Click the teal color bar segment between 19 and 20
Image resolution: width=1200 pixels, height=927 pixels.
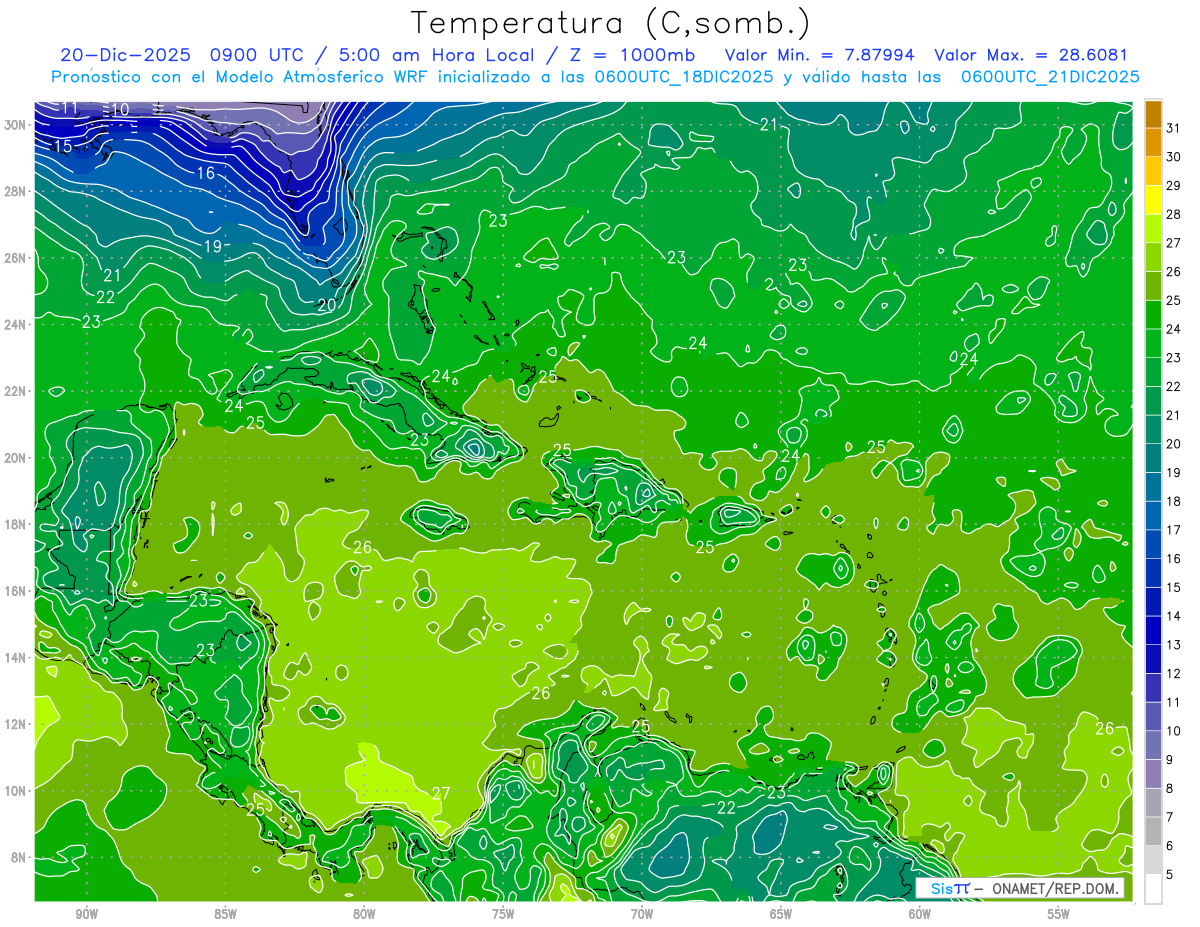(x=1153, y=459)
